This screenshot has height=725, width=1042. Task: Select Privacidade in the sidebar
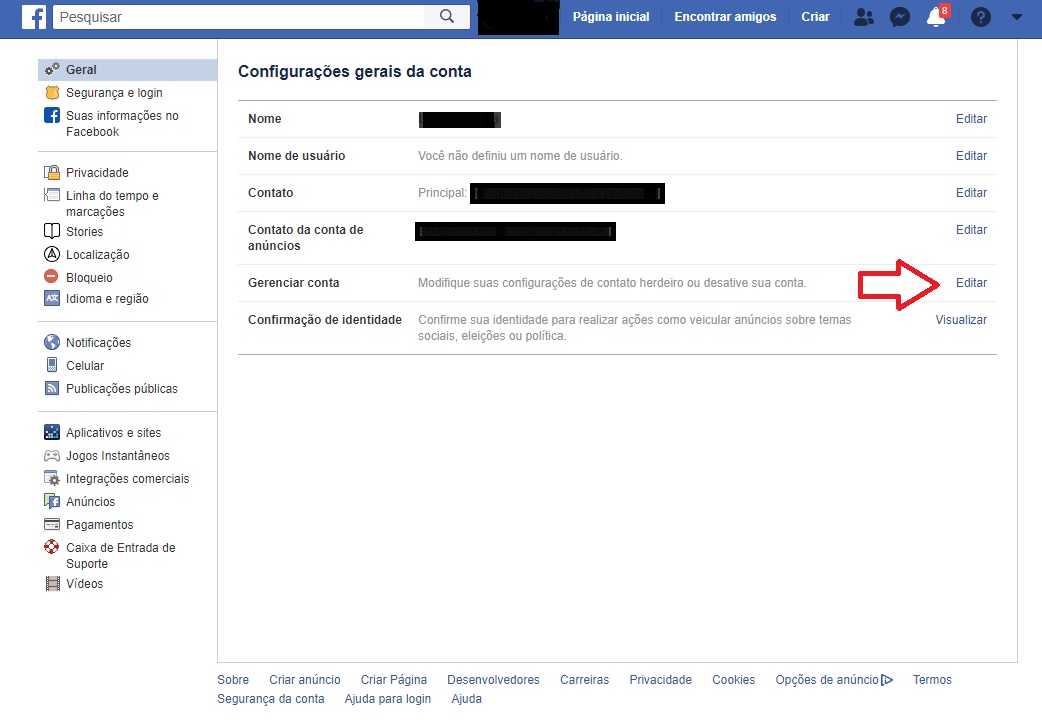point(97,173)
